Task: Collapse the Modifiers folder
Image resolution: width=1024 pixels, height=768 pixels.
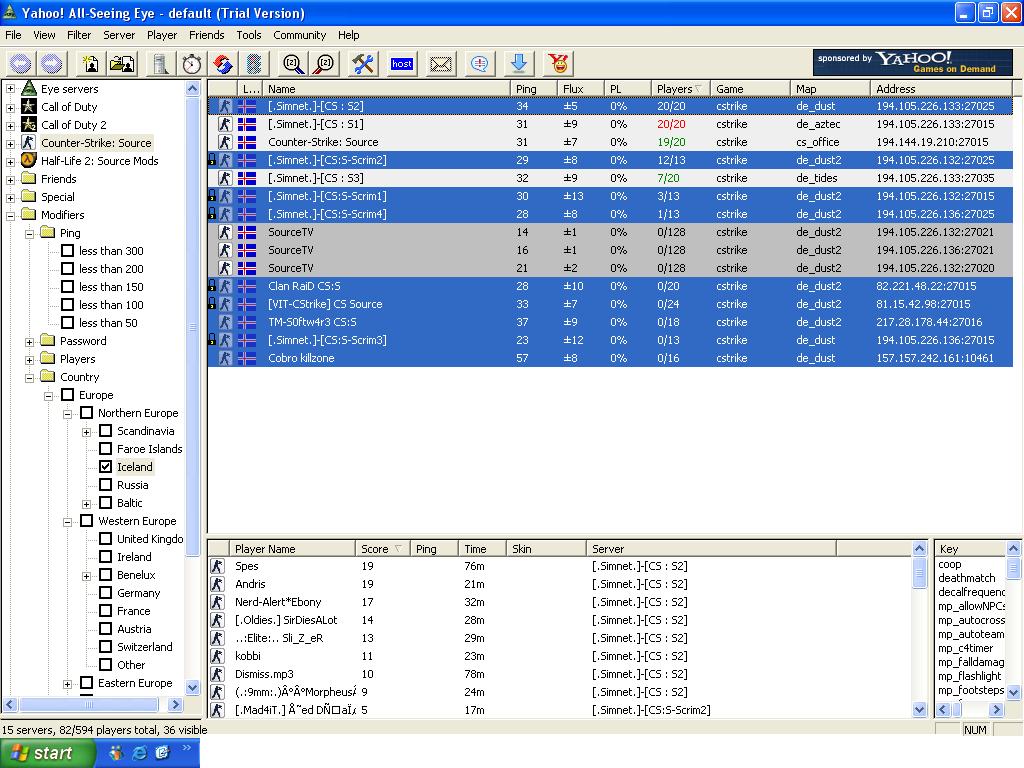Action: (10, 216)
